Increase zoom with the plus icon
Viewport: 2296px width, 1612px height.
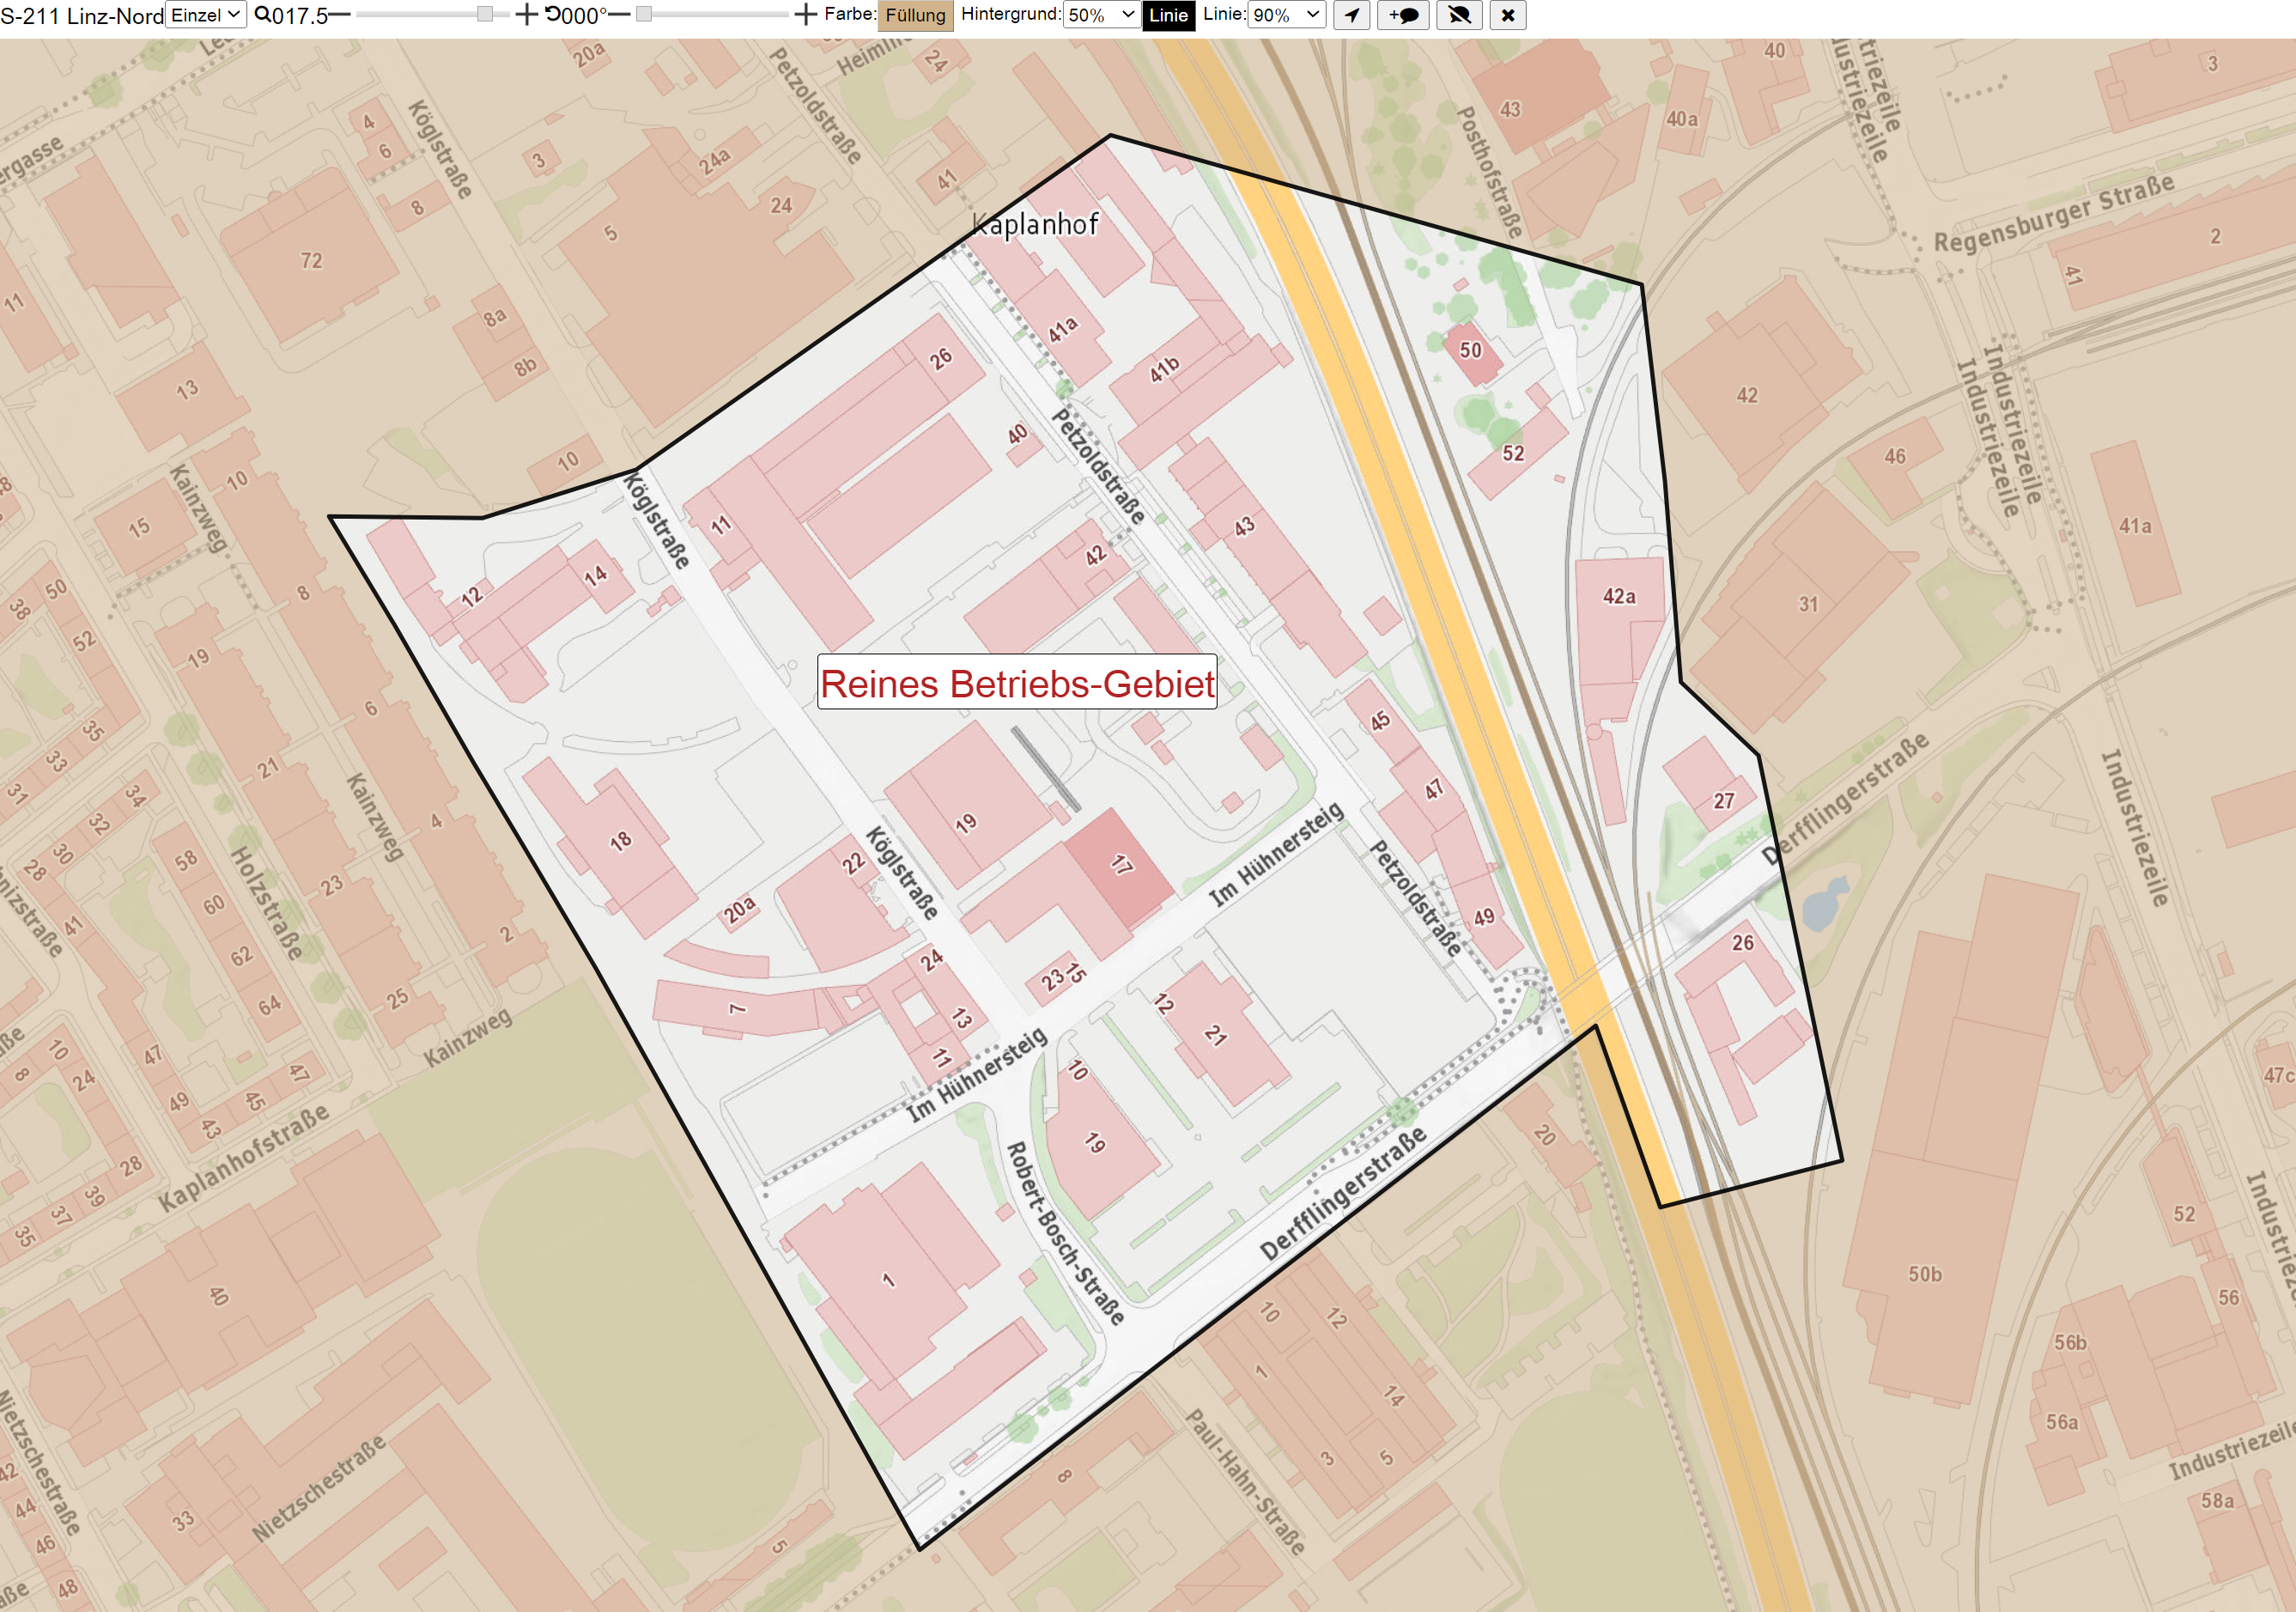tap(527, 15)
